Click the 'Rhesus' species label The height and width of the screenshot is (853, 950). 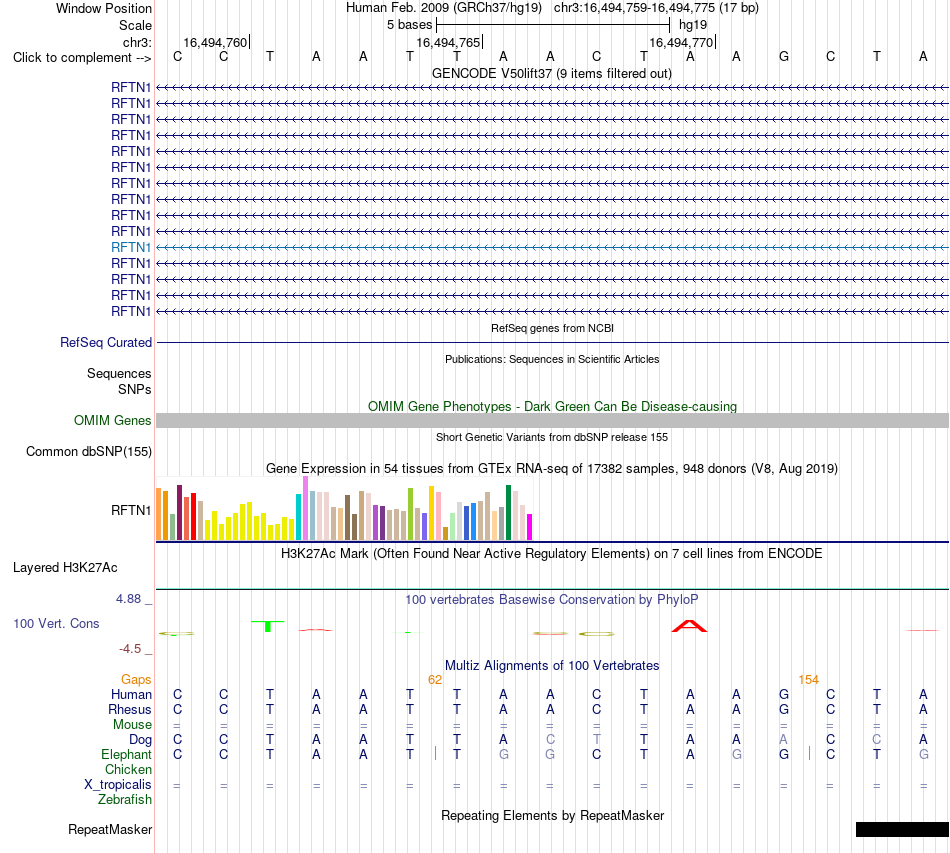click(x=130, y=709)
